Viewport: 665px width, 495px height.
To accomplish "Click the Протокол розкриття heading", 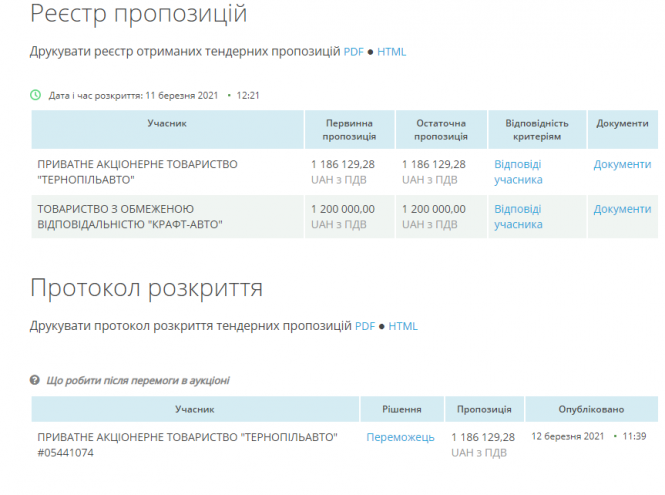I will [147, 289].
